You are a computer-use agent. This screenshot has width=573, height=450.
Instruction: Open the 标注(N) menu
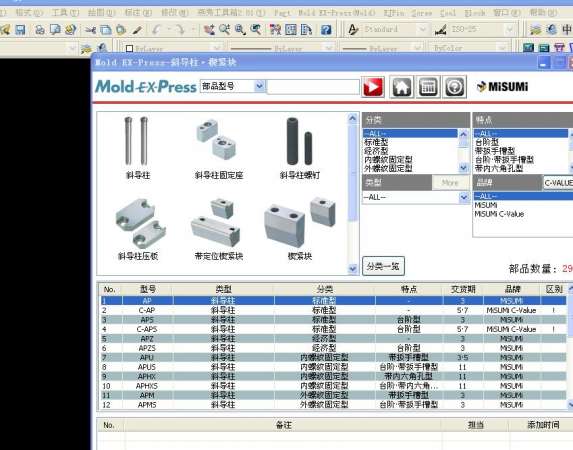pos(138,13)
